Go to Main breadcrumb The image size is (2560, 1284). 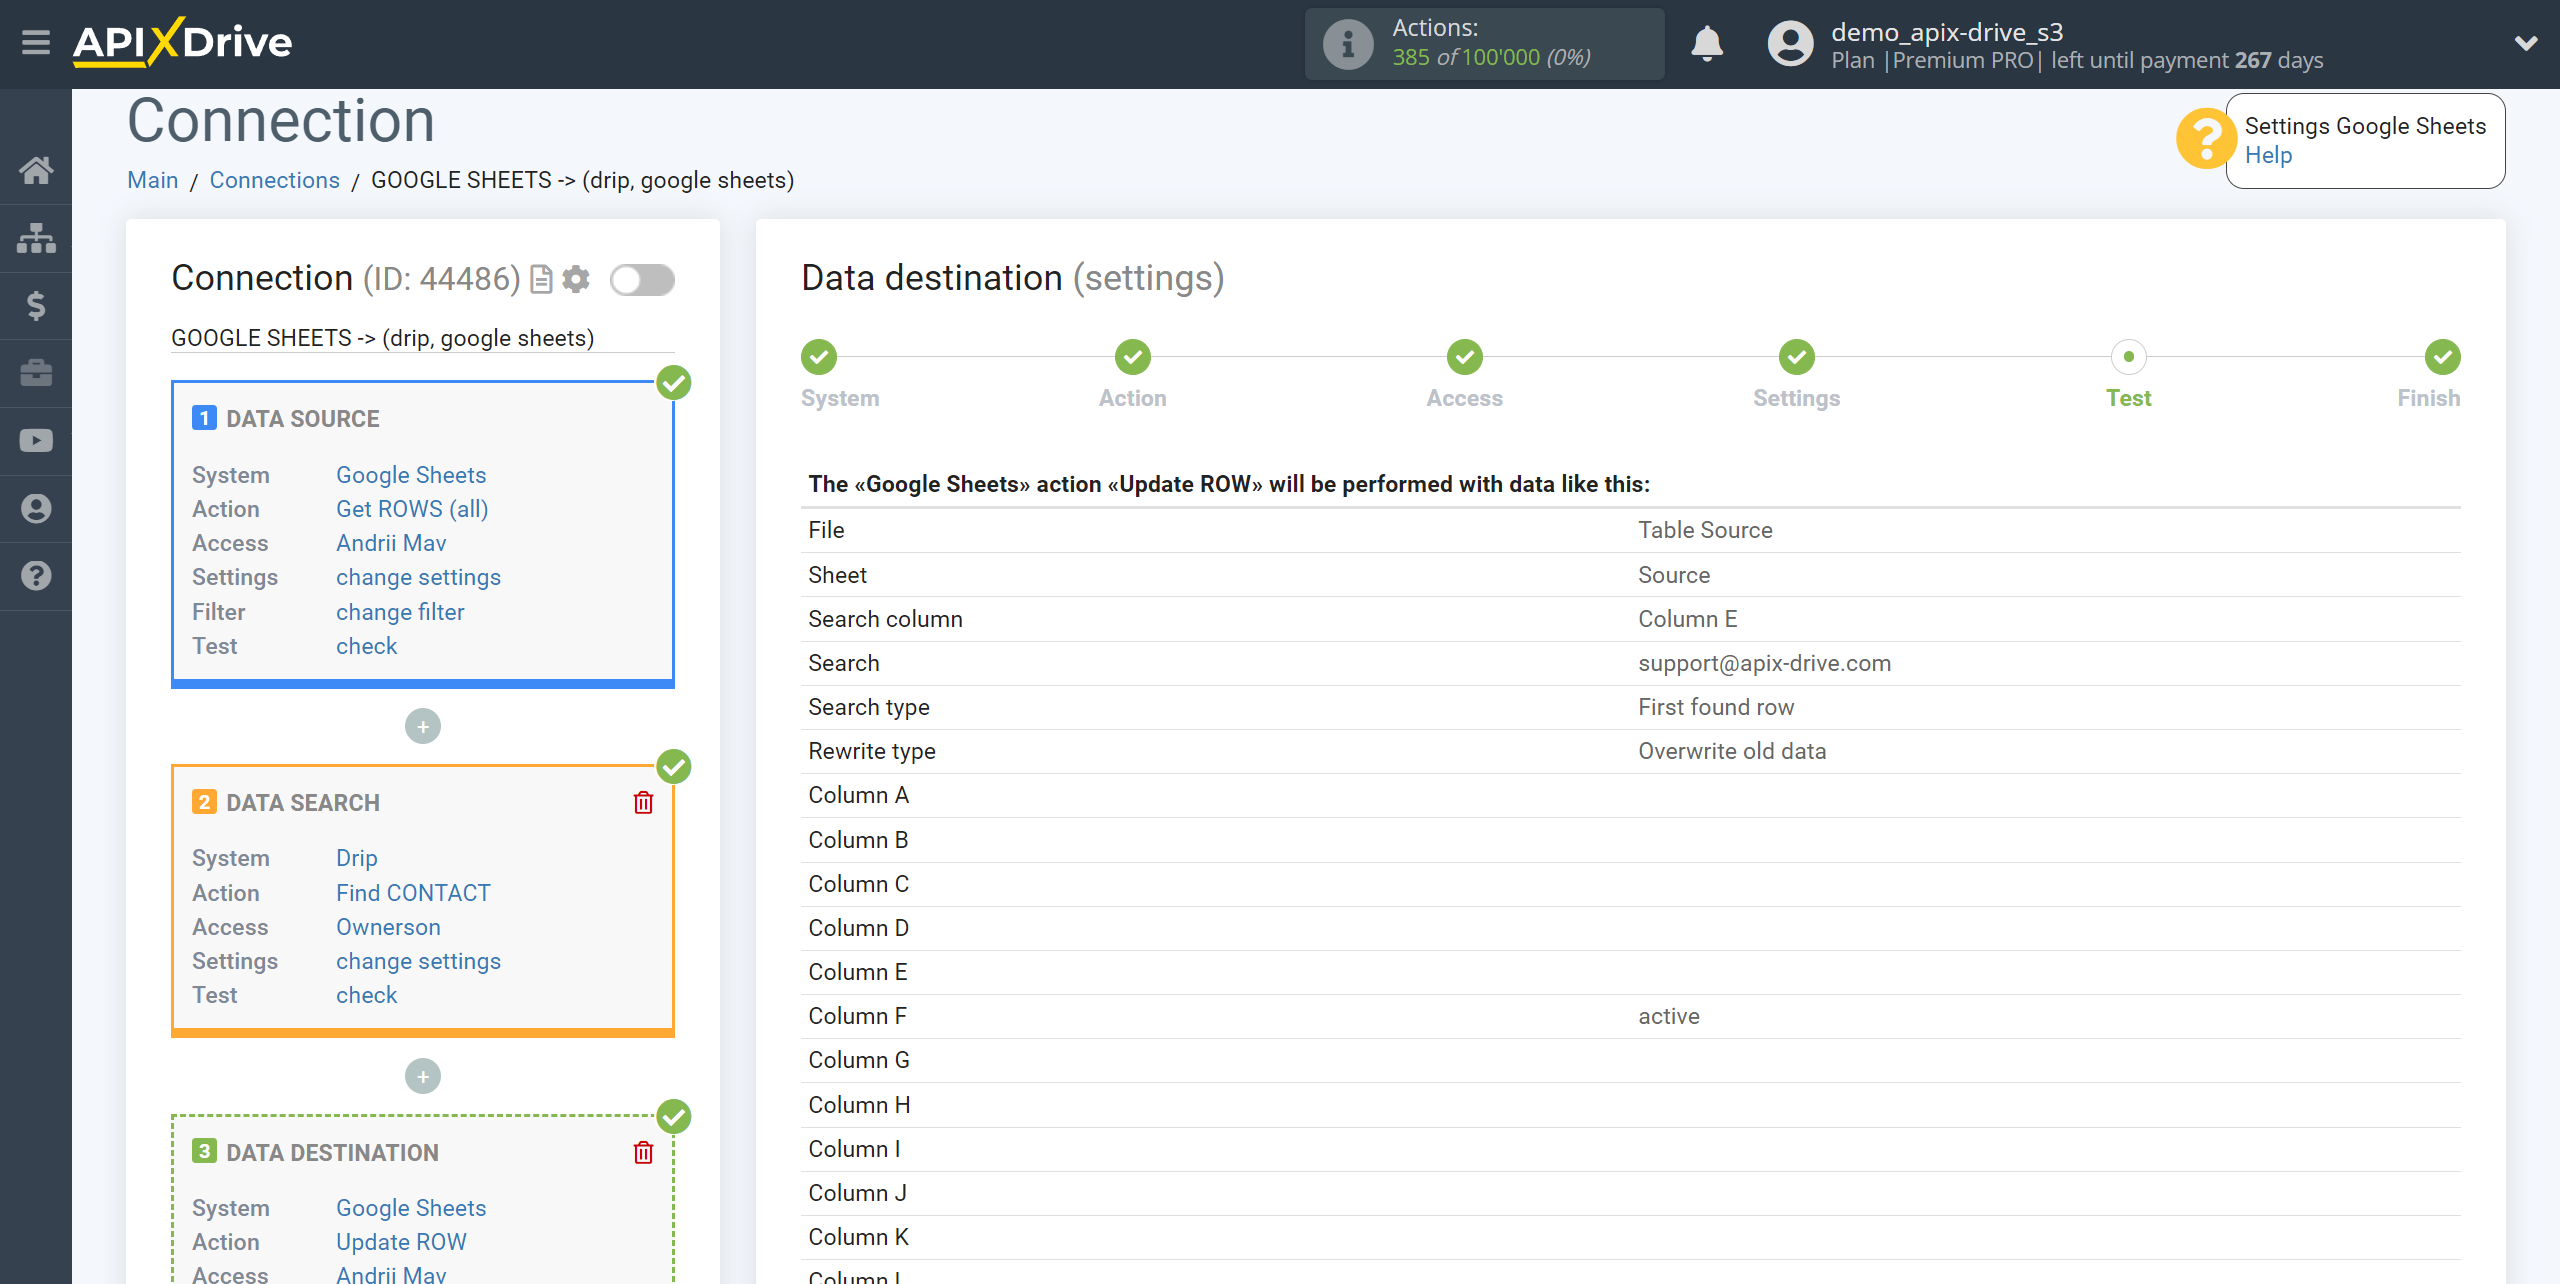(x=153, y=180)
